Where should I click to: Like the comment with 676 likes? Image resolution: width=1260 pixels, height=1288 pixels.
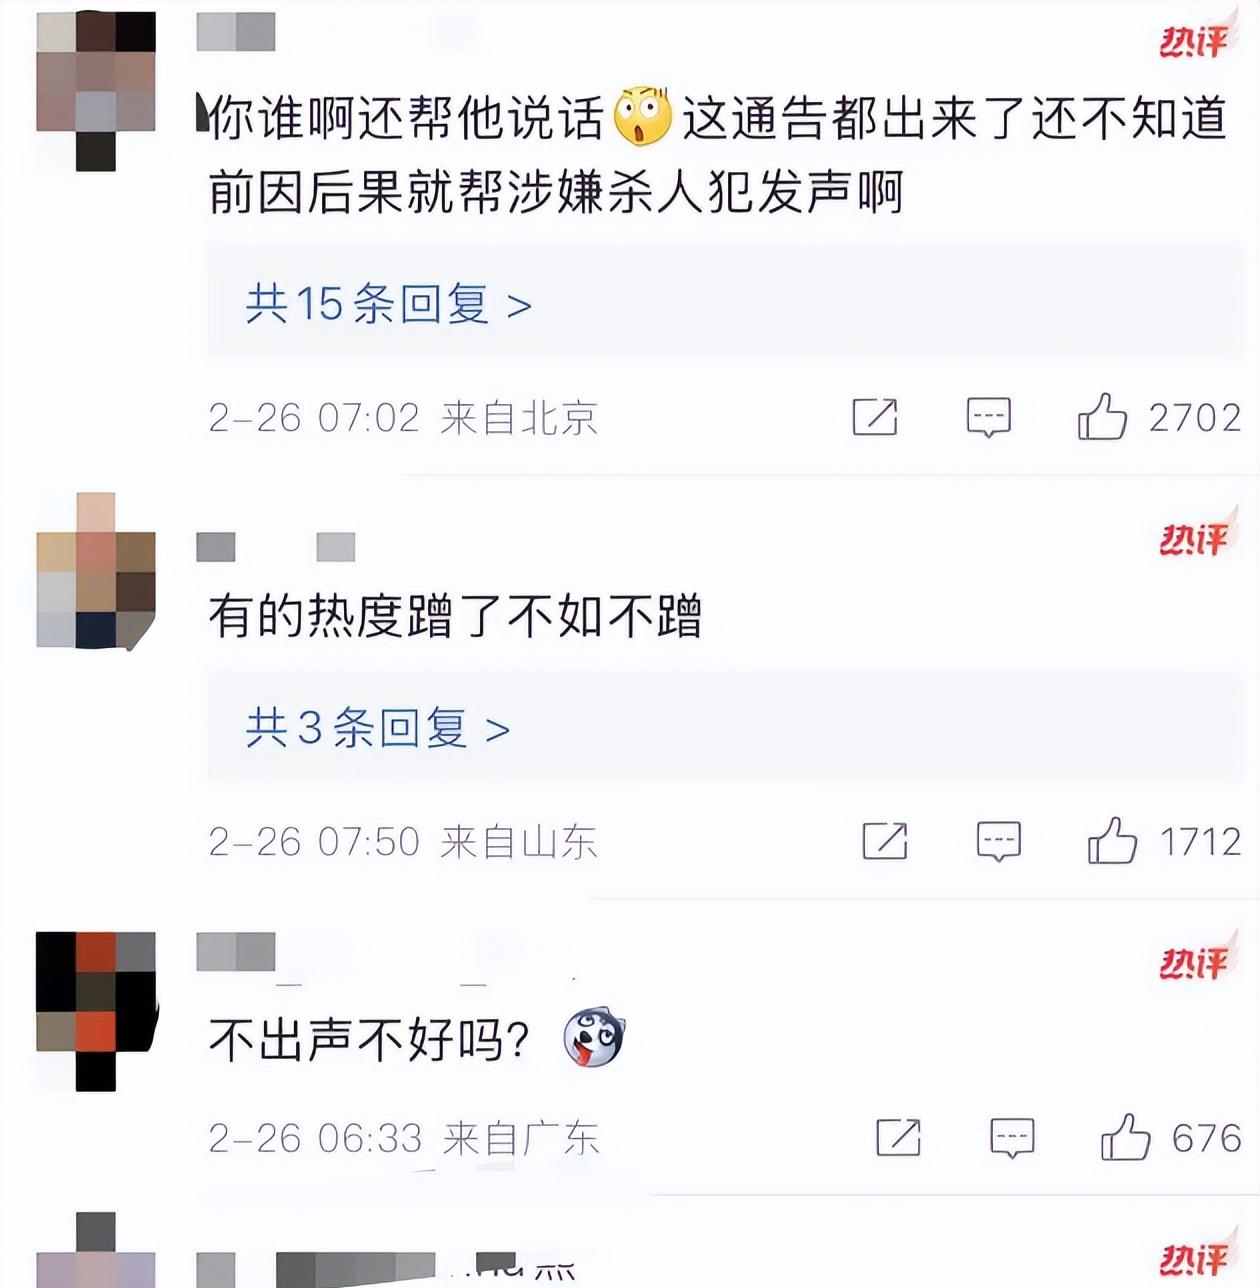click(x=1125, y=1137)
